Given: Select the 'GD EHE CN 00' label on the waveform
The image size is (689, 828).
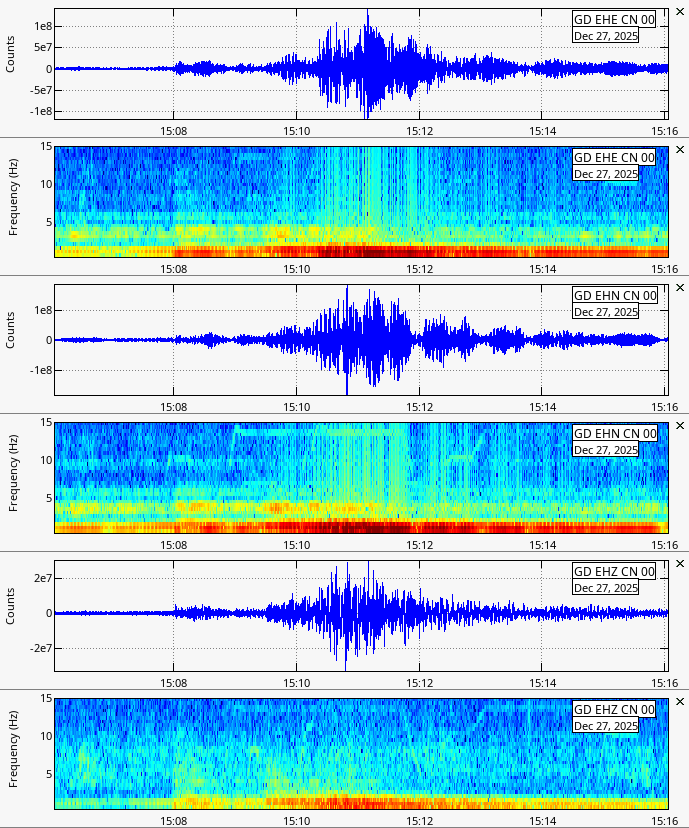Looking at the screenshot, I should (x=614, y=20).
